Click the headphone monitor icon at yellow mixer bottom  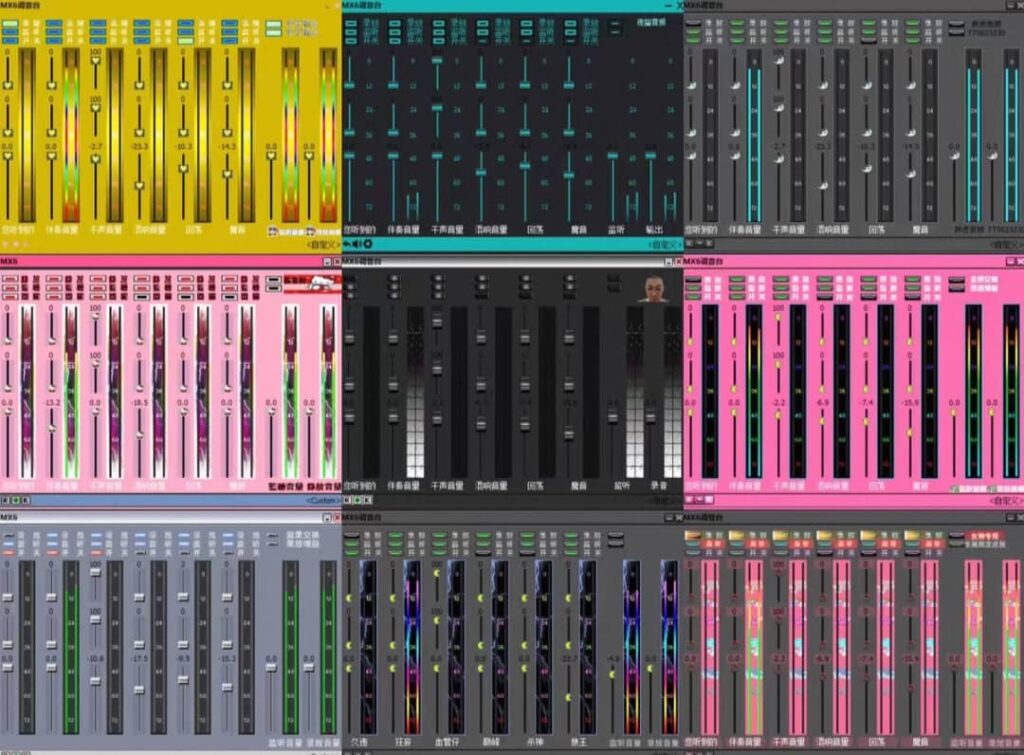[x=273, y=230]
